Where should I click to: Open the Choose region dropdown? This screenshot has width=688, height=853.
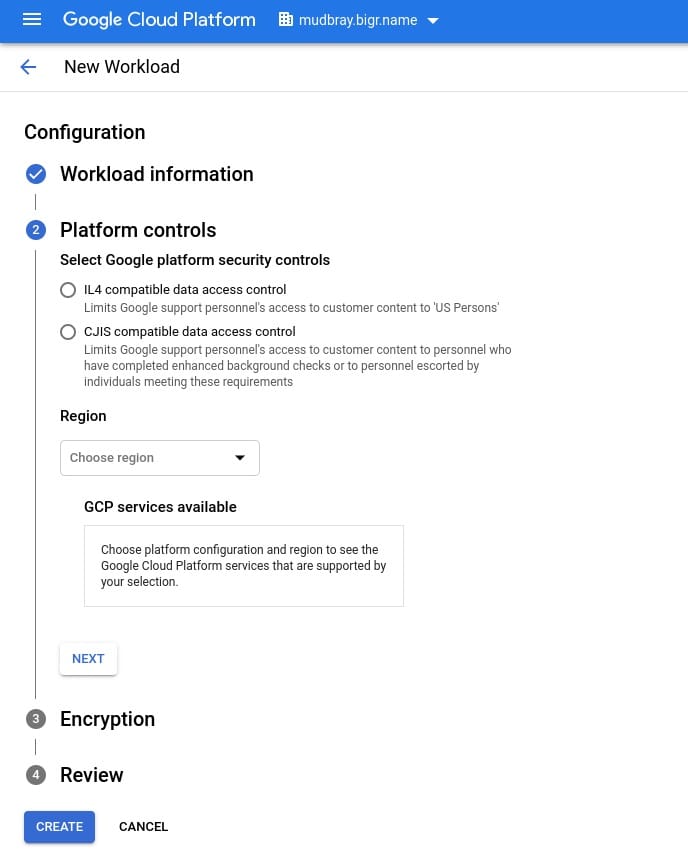[x=160, y=458]
